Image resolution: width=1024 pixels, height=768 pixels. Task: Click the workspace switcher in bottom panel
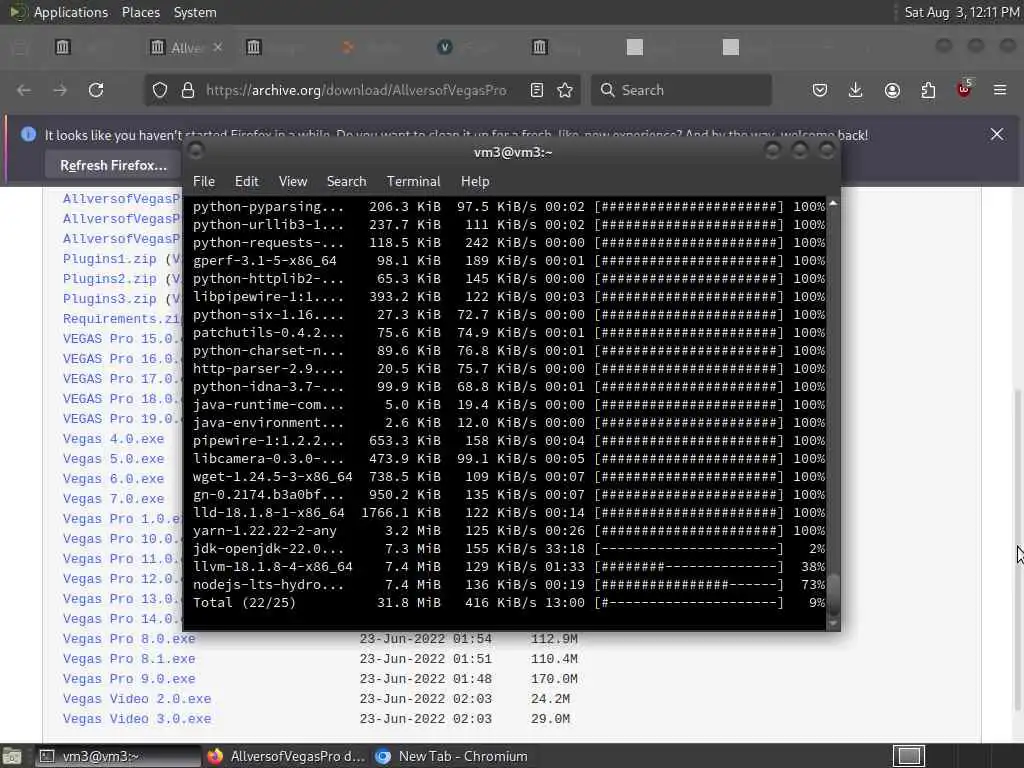(x=909, y=756)
